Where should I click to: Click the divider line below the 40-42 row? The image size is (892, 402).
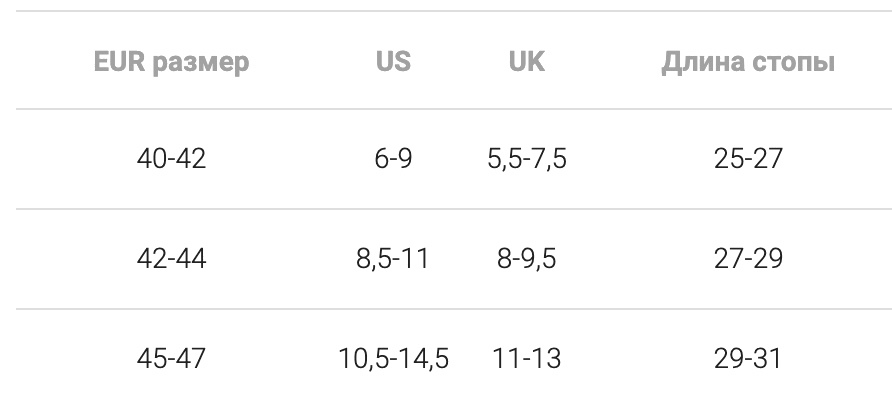tap(446, 209)
